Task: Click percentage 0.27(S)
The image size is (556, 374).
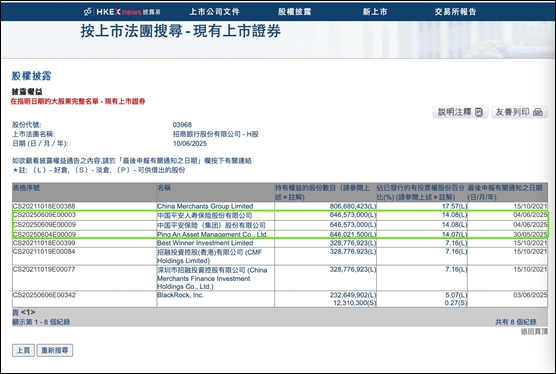Action: [456, 303]
